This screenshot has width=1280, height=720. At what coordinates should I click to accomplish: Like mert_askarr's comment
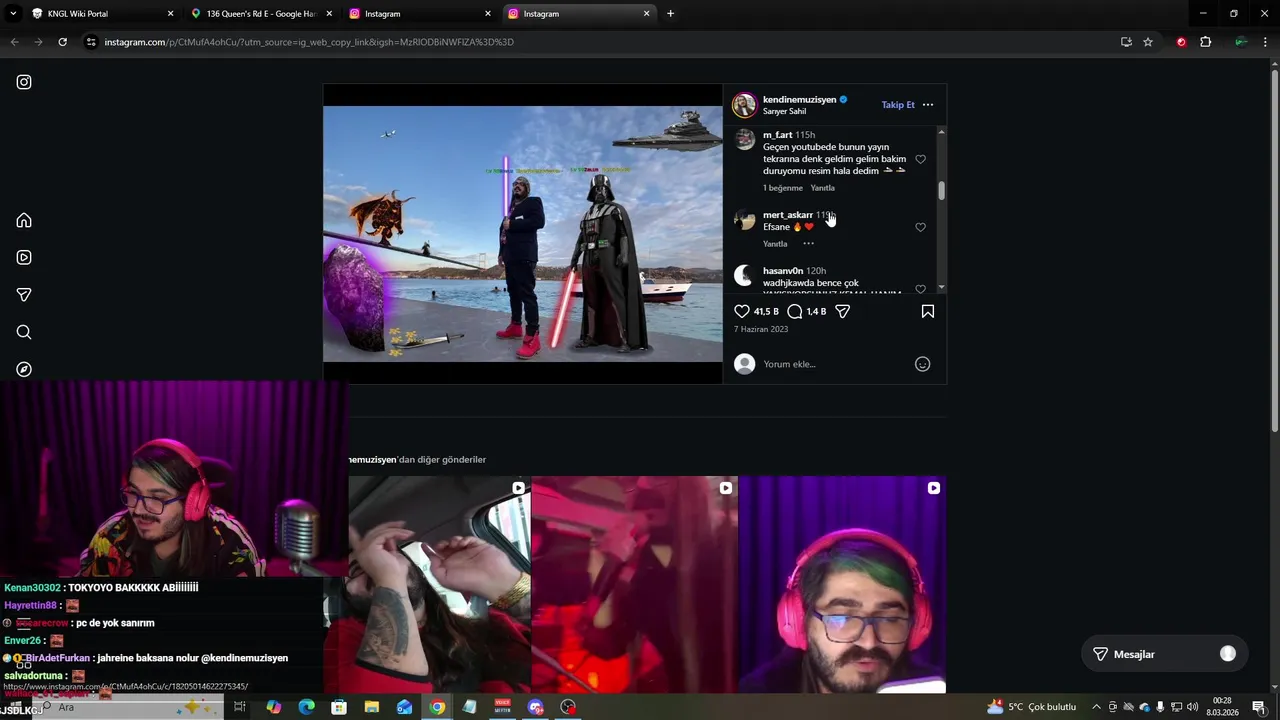coord(921,227)
